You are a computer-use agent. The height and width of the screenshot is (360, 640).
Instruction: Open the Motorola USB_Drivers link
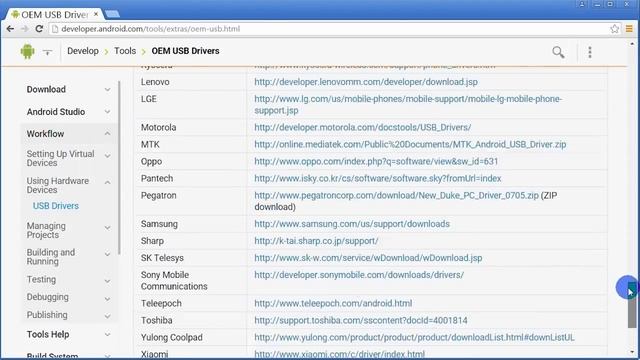pyautogui.click(x=362, y=127)
